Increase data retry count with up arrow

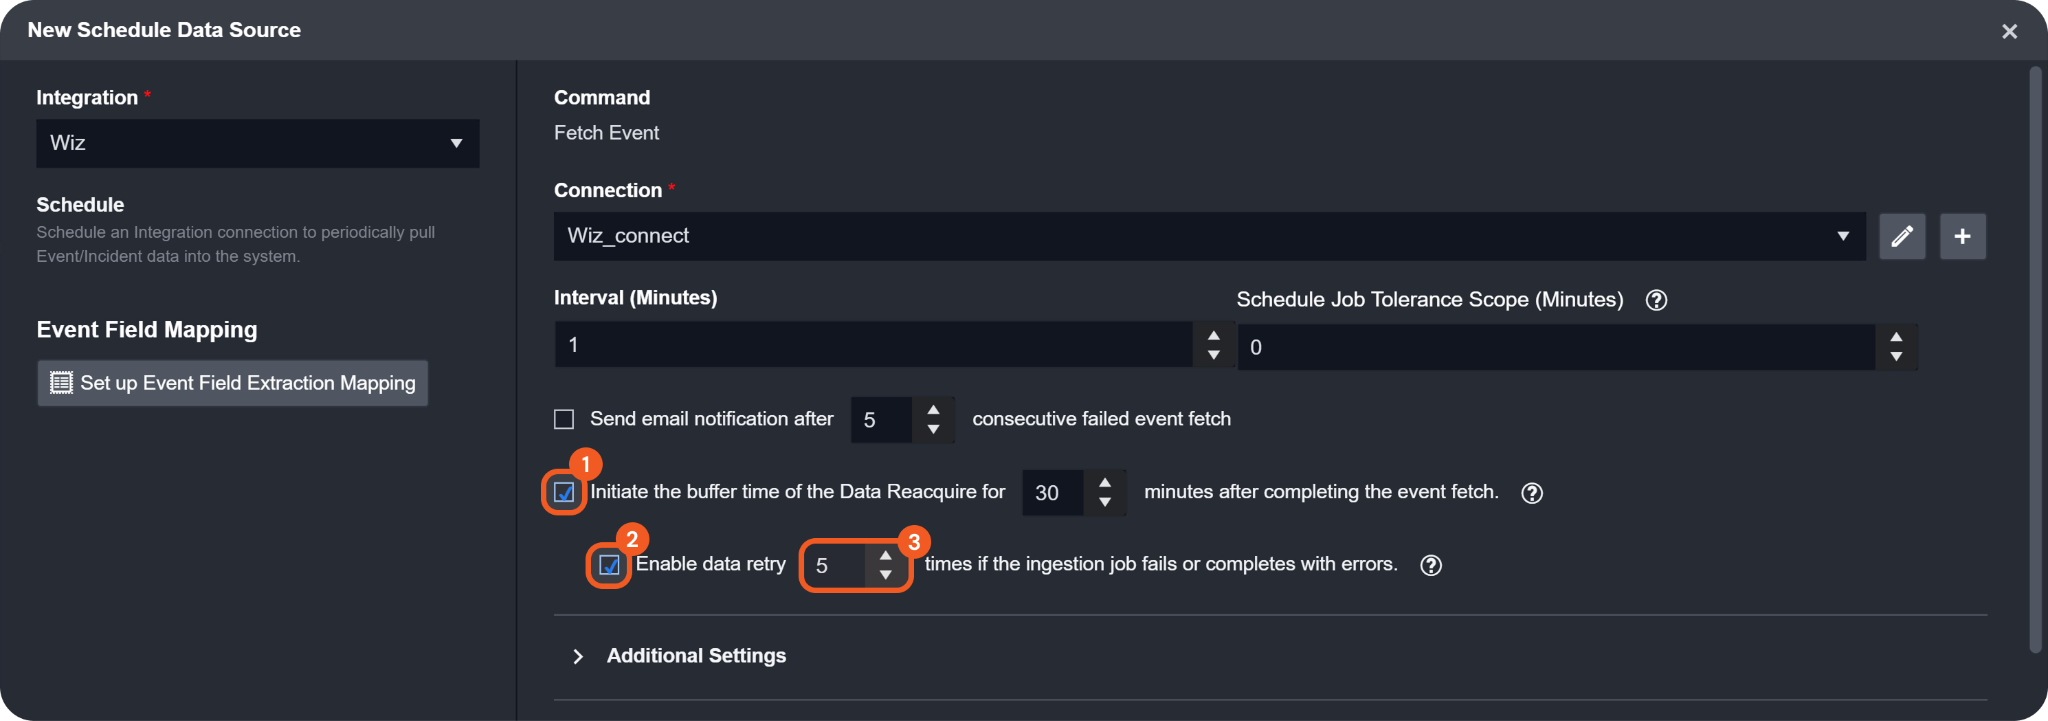885,556
